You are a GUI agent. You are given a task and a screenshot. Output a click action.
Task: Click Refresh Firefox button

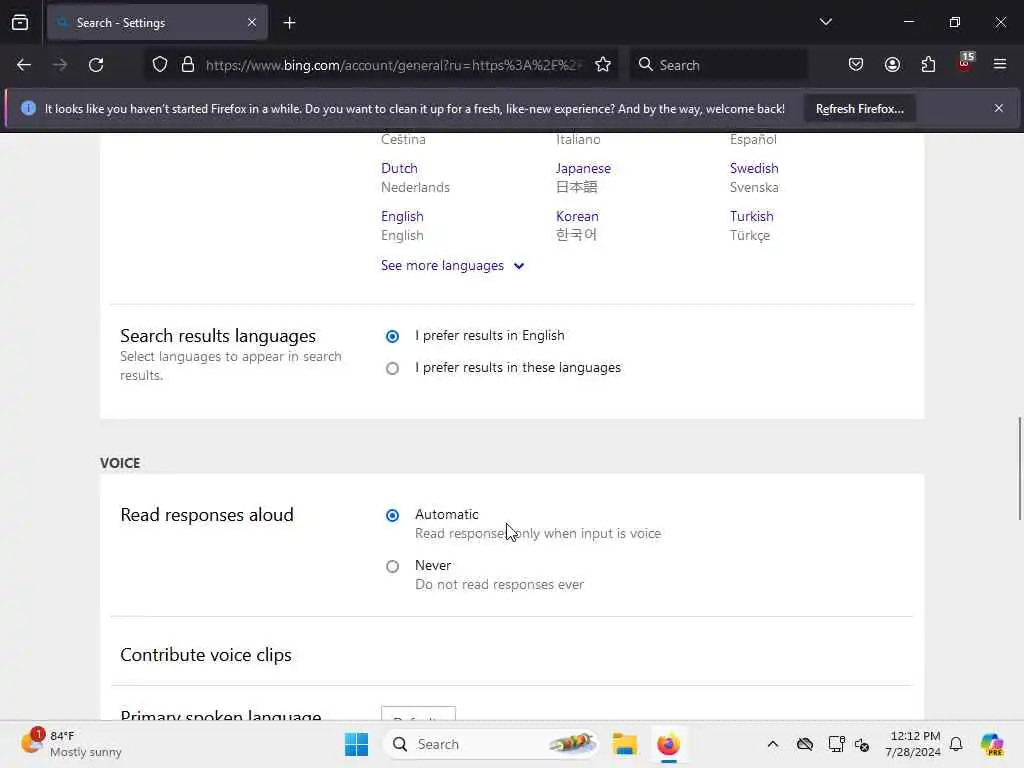[859, 108]
